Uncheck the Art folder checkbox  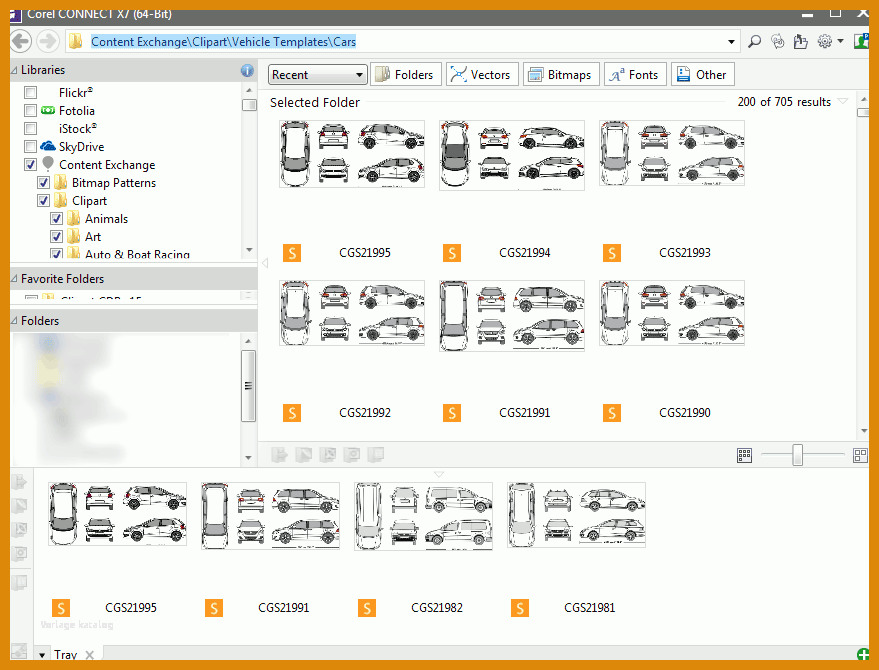[56, 237]
